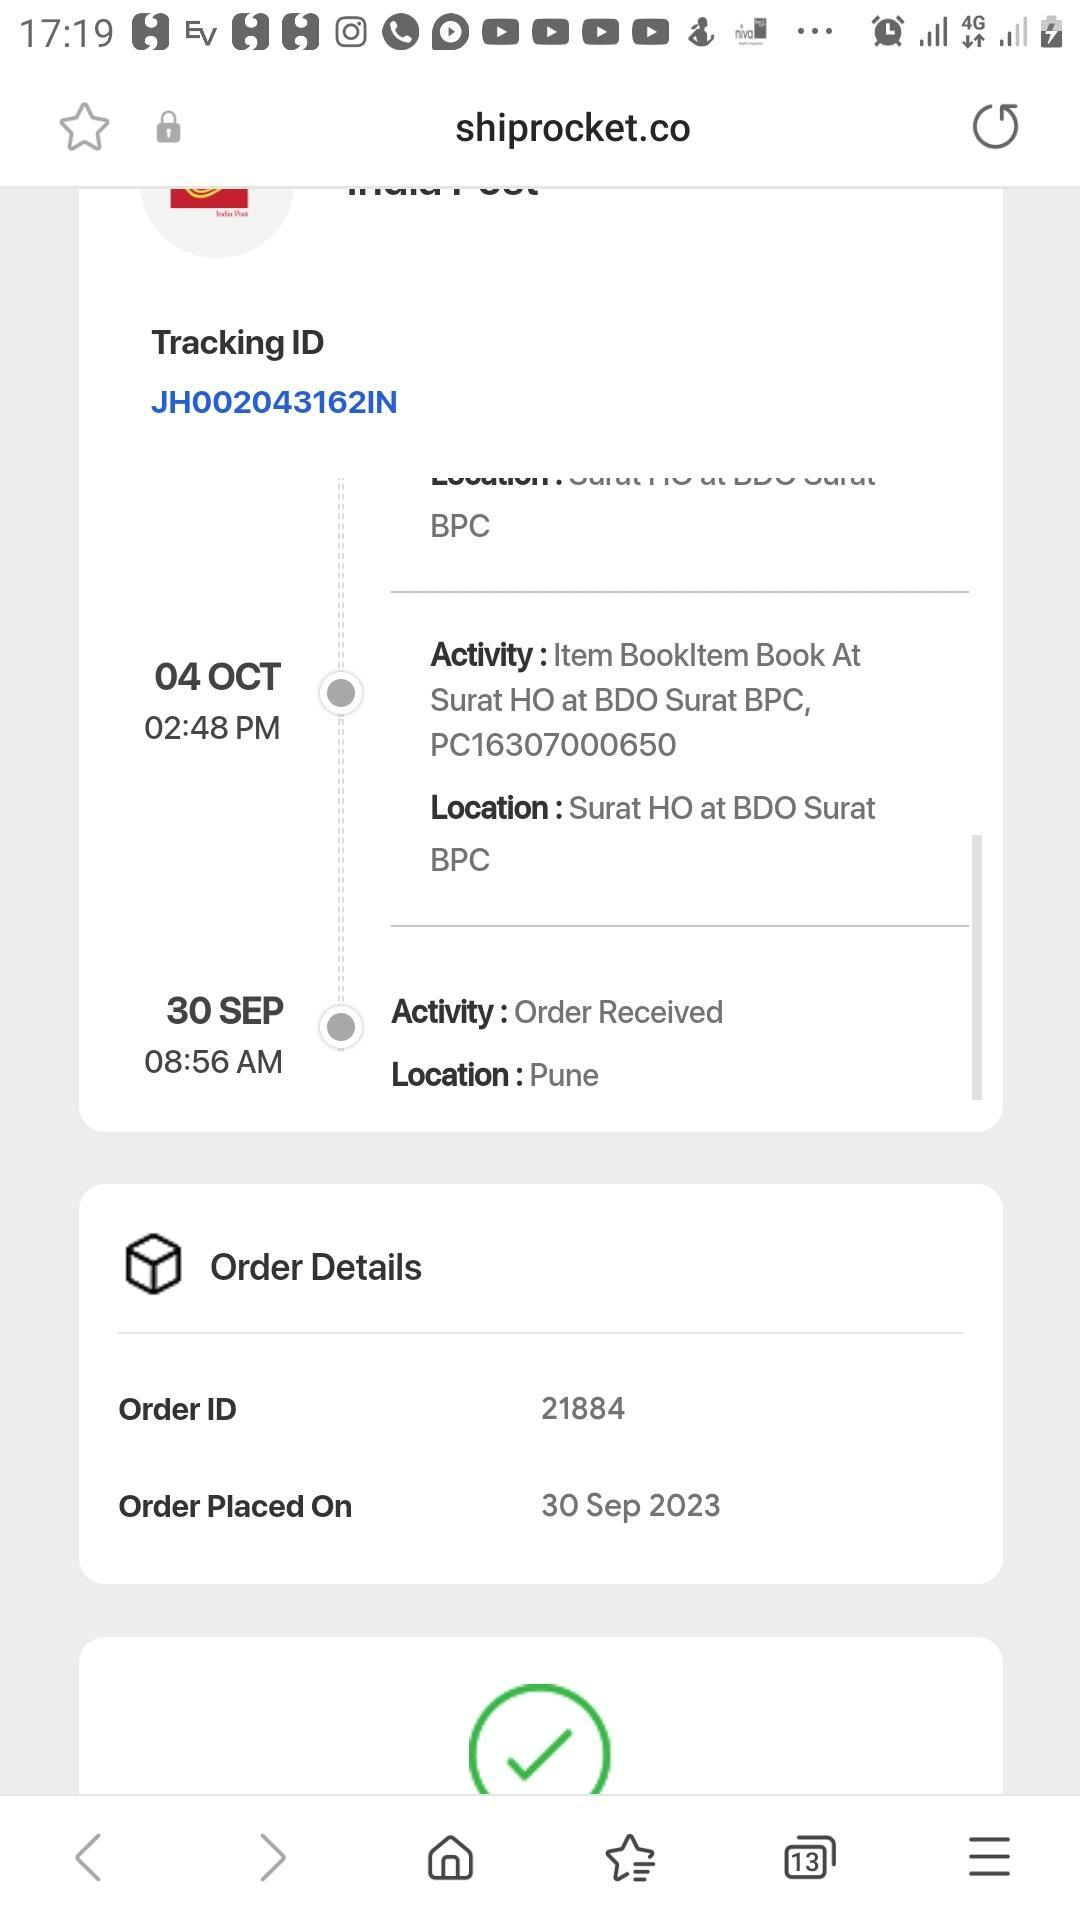Image resolution: width=1080 pixels, height=1920 pixels.
Task: Open the browser home page
Action: 450,1857
